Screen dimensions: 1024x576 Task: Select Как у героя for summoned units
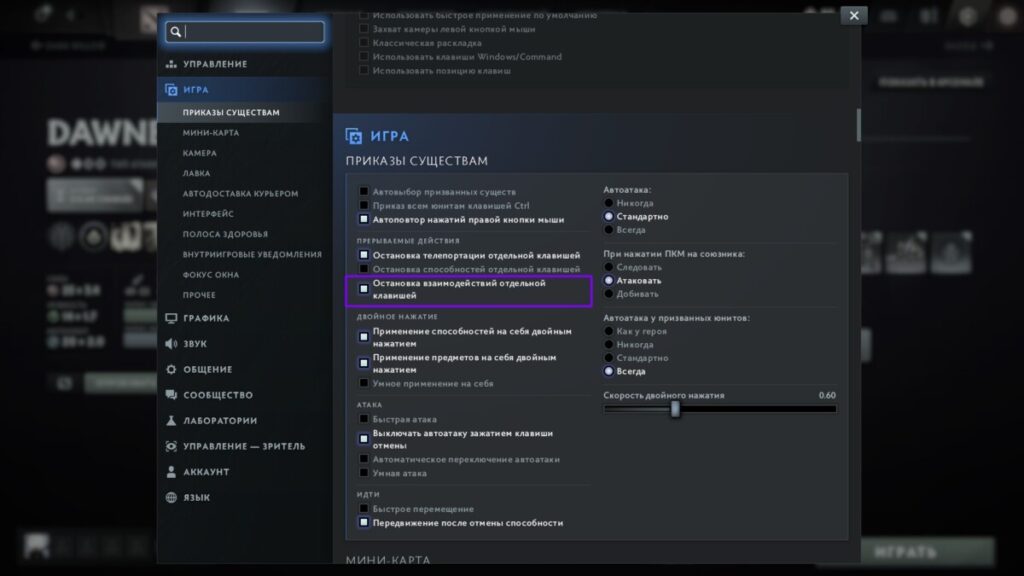609,331
